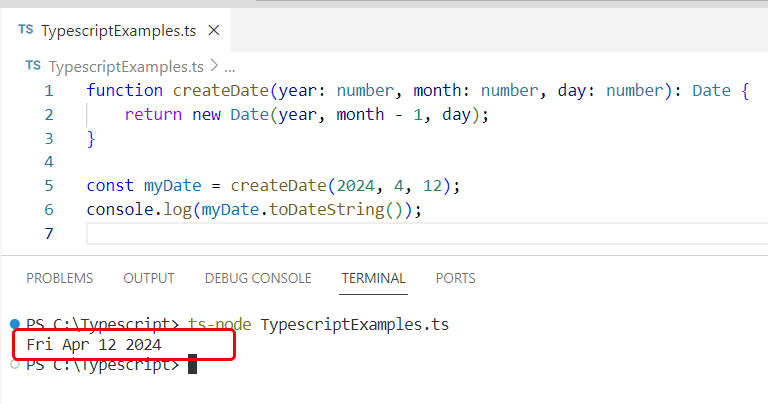Viewport: 768px width, 404px height.
Task: Click the TS icon in the breadcrumb
Action: tap(33, 66)
